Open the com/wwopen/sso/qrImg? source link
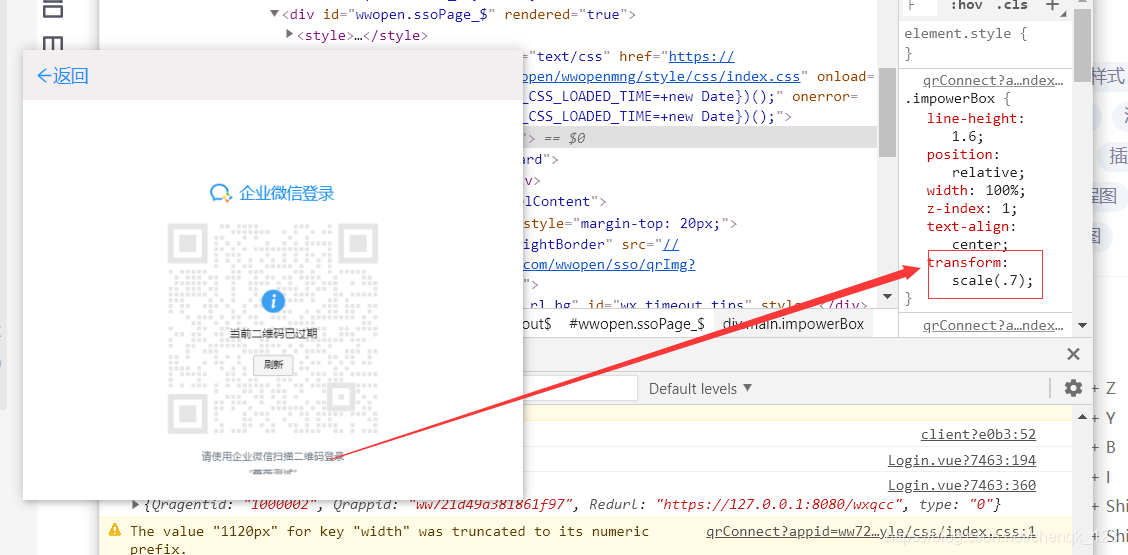The image size is (1128, 555). coord(607,265)
